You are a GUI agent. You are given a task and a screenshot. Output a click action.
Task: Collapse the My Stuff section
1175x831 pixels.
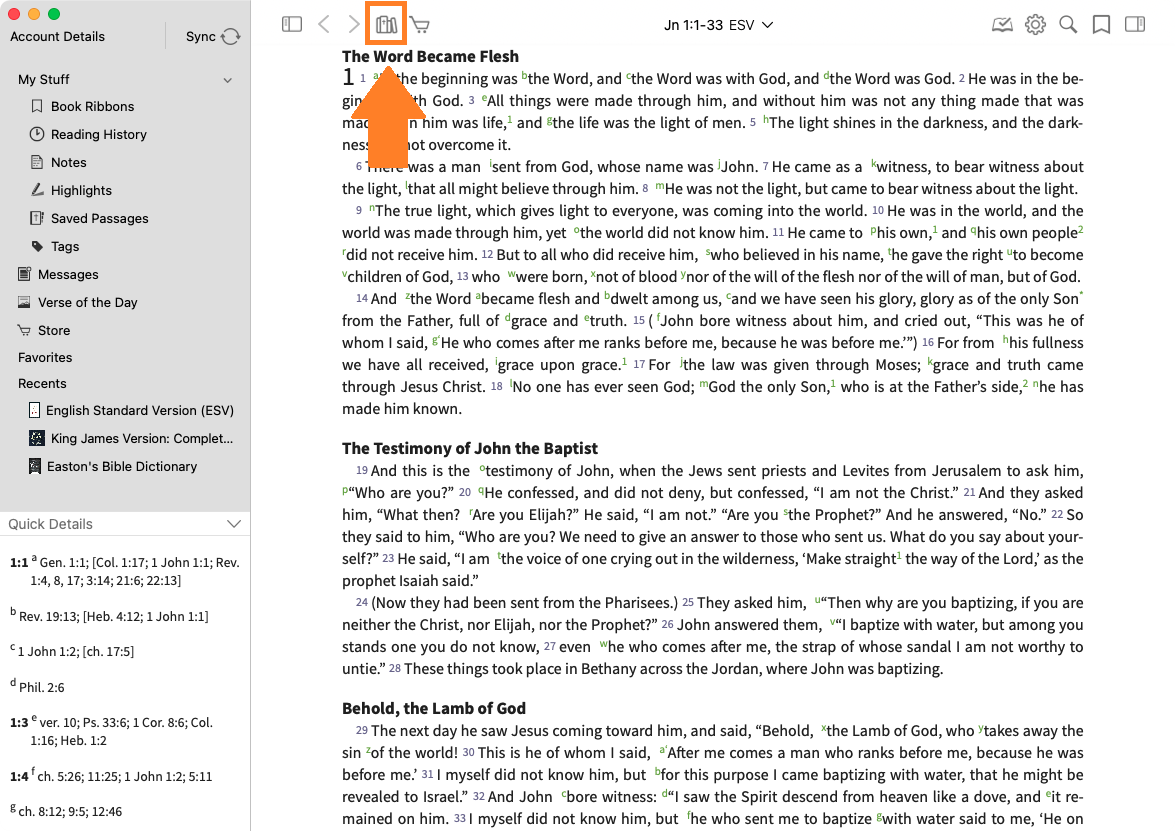(x=228, y=80)
